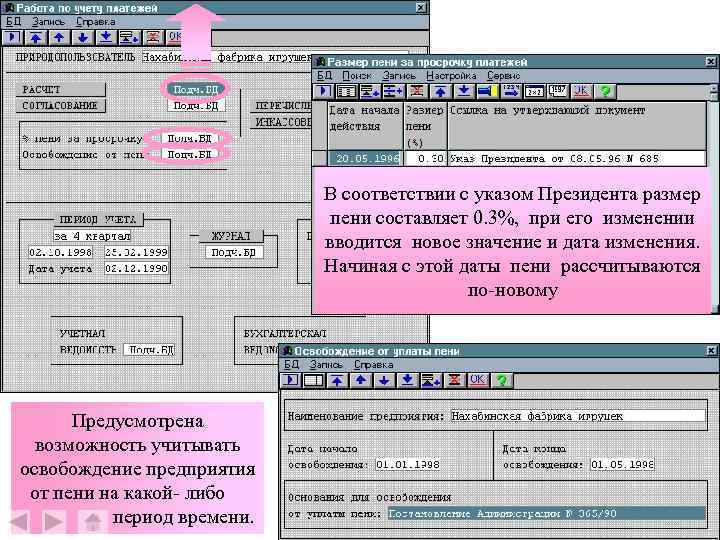This screenshot has height=540, width=720.
Task: Open green help icon in the exemption toolbar
Action: [x=501, y=380]
